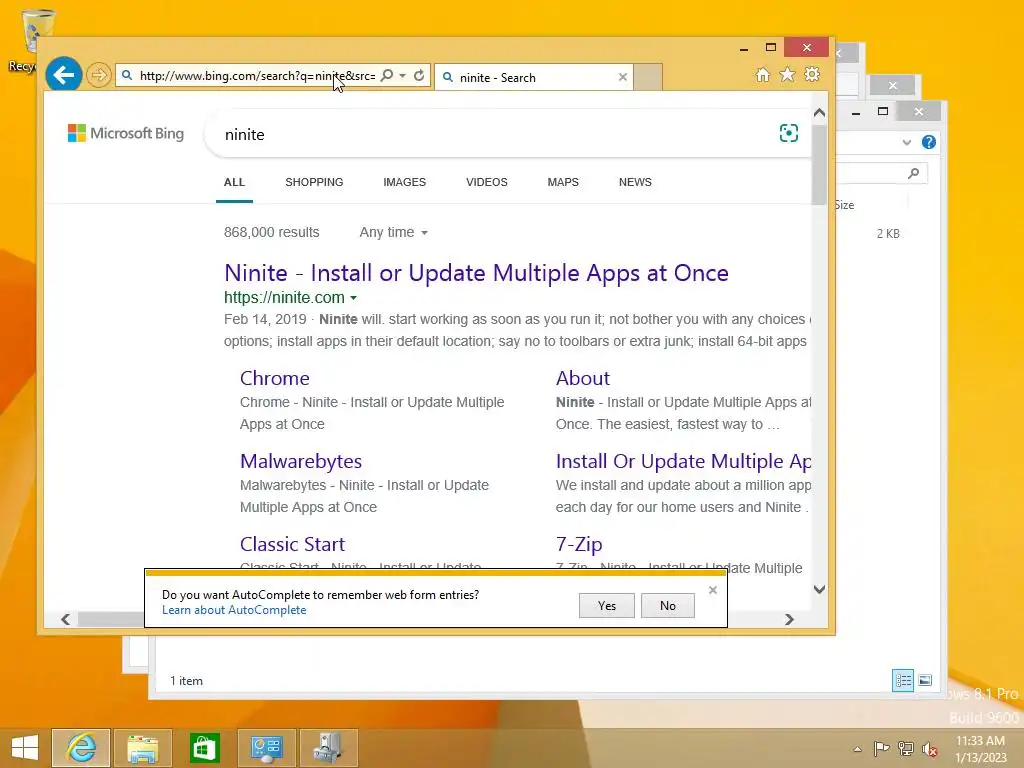Close the 'ninite - Search' tab
Screen dimensions: 1024x768
coord(623,77)
